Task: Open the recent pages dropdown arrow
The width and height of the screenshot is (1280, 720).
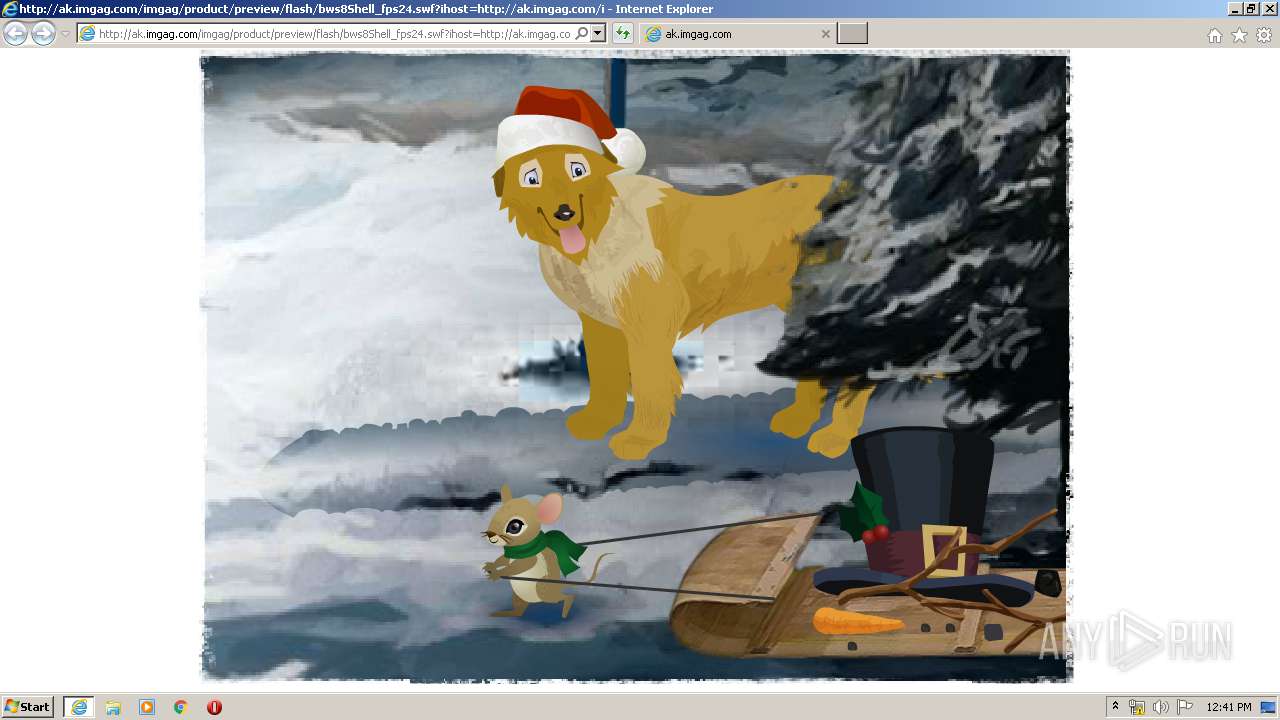Action: click(65, 34)
